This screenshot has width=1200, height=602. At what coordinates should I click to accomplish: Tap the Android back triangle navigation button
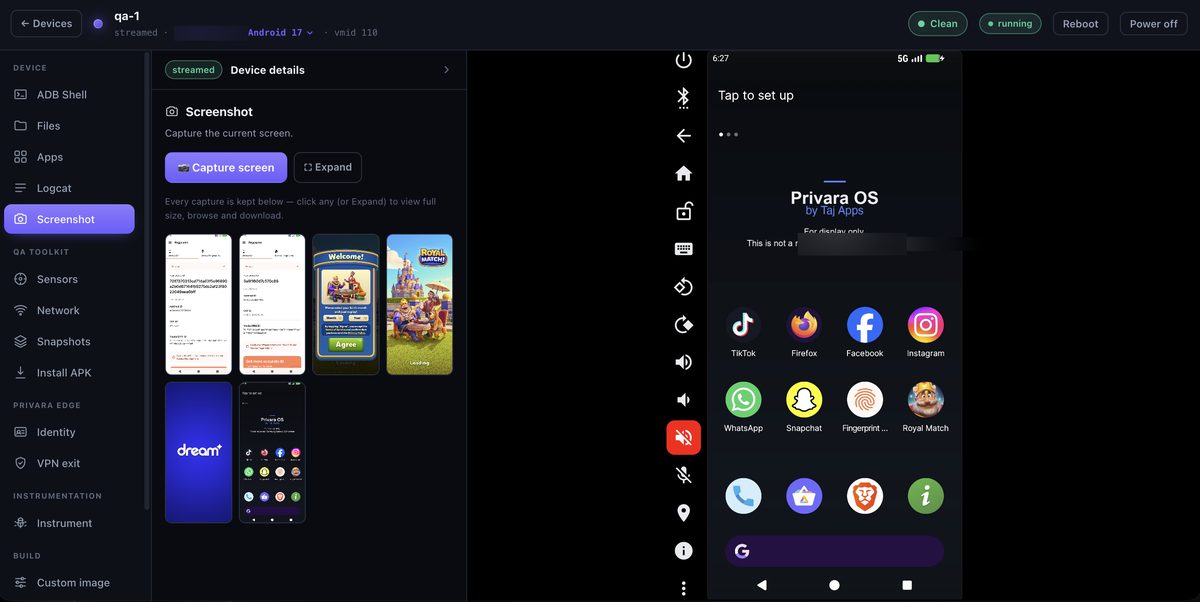[x=762, y=585]
